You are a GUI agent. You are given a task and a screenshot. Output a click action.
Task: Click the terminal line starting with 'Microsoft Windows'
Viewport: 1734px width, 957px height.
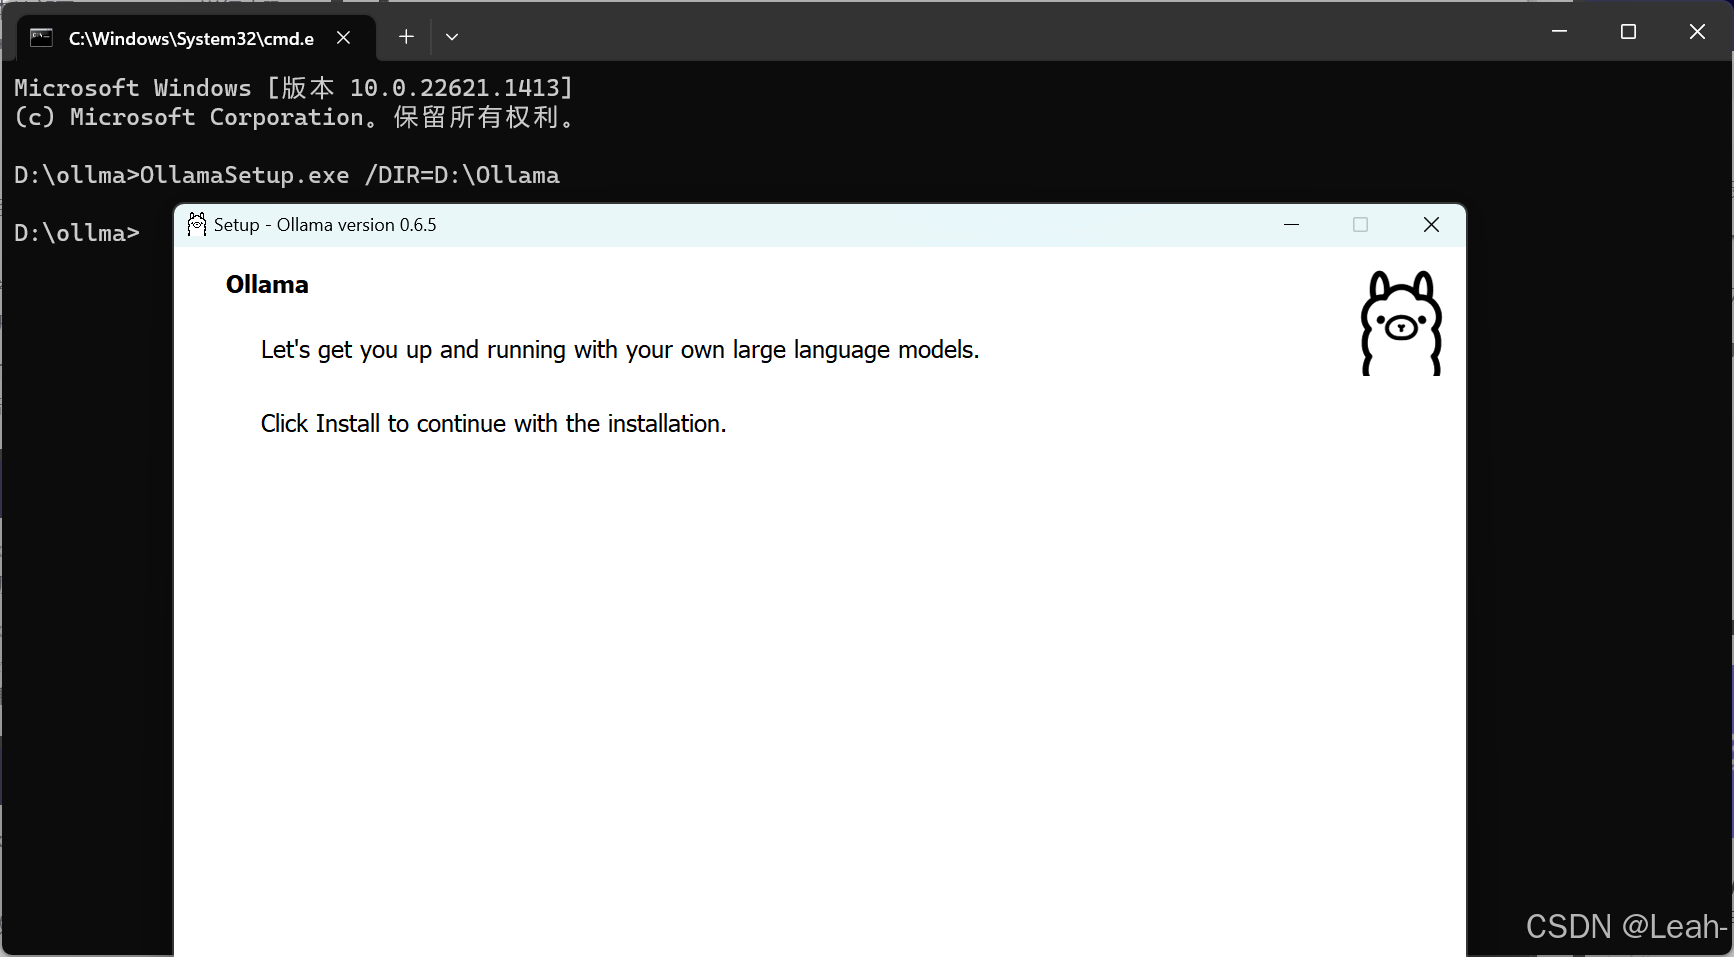point(294,88)
